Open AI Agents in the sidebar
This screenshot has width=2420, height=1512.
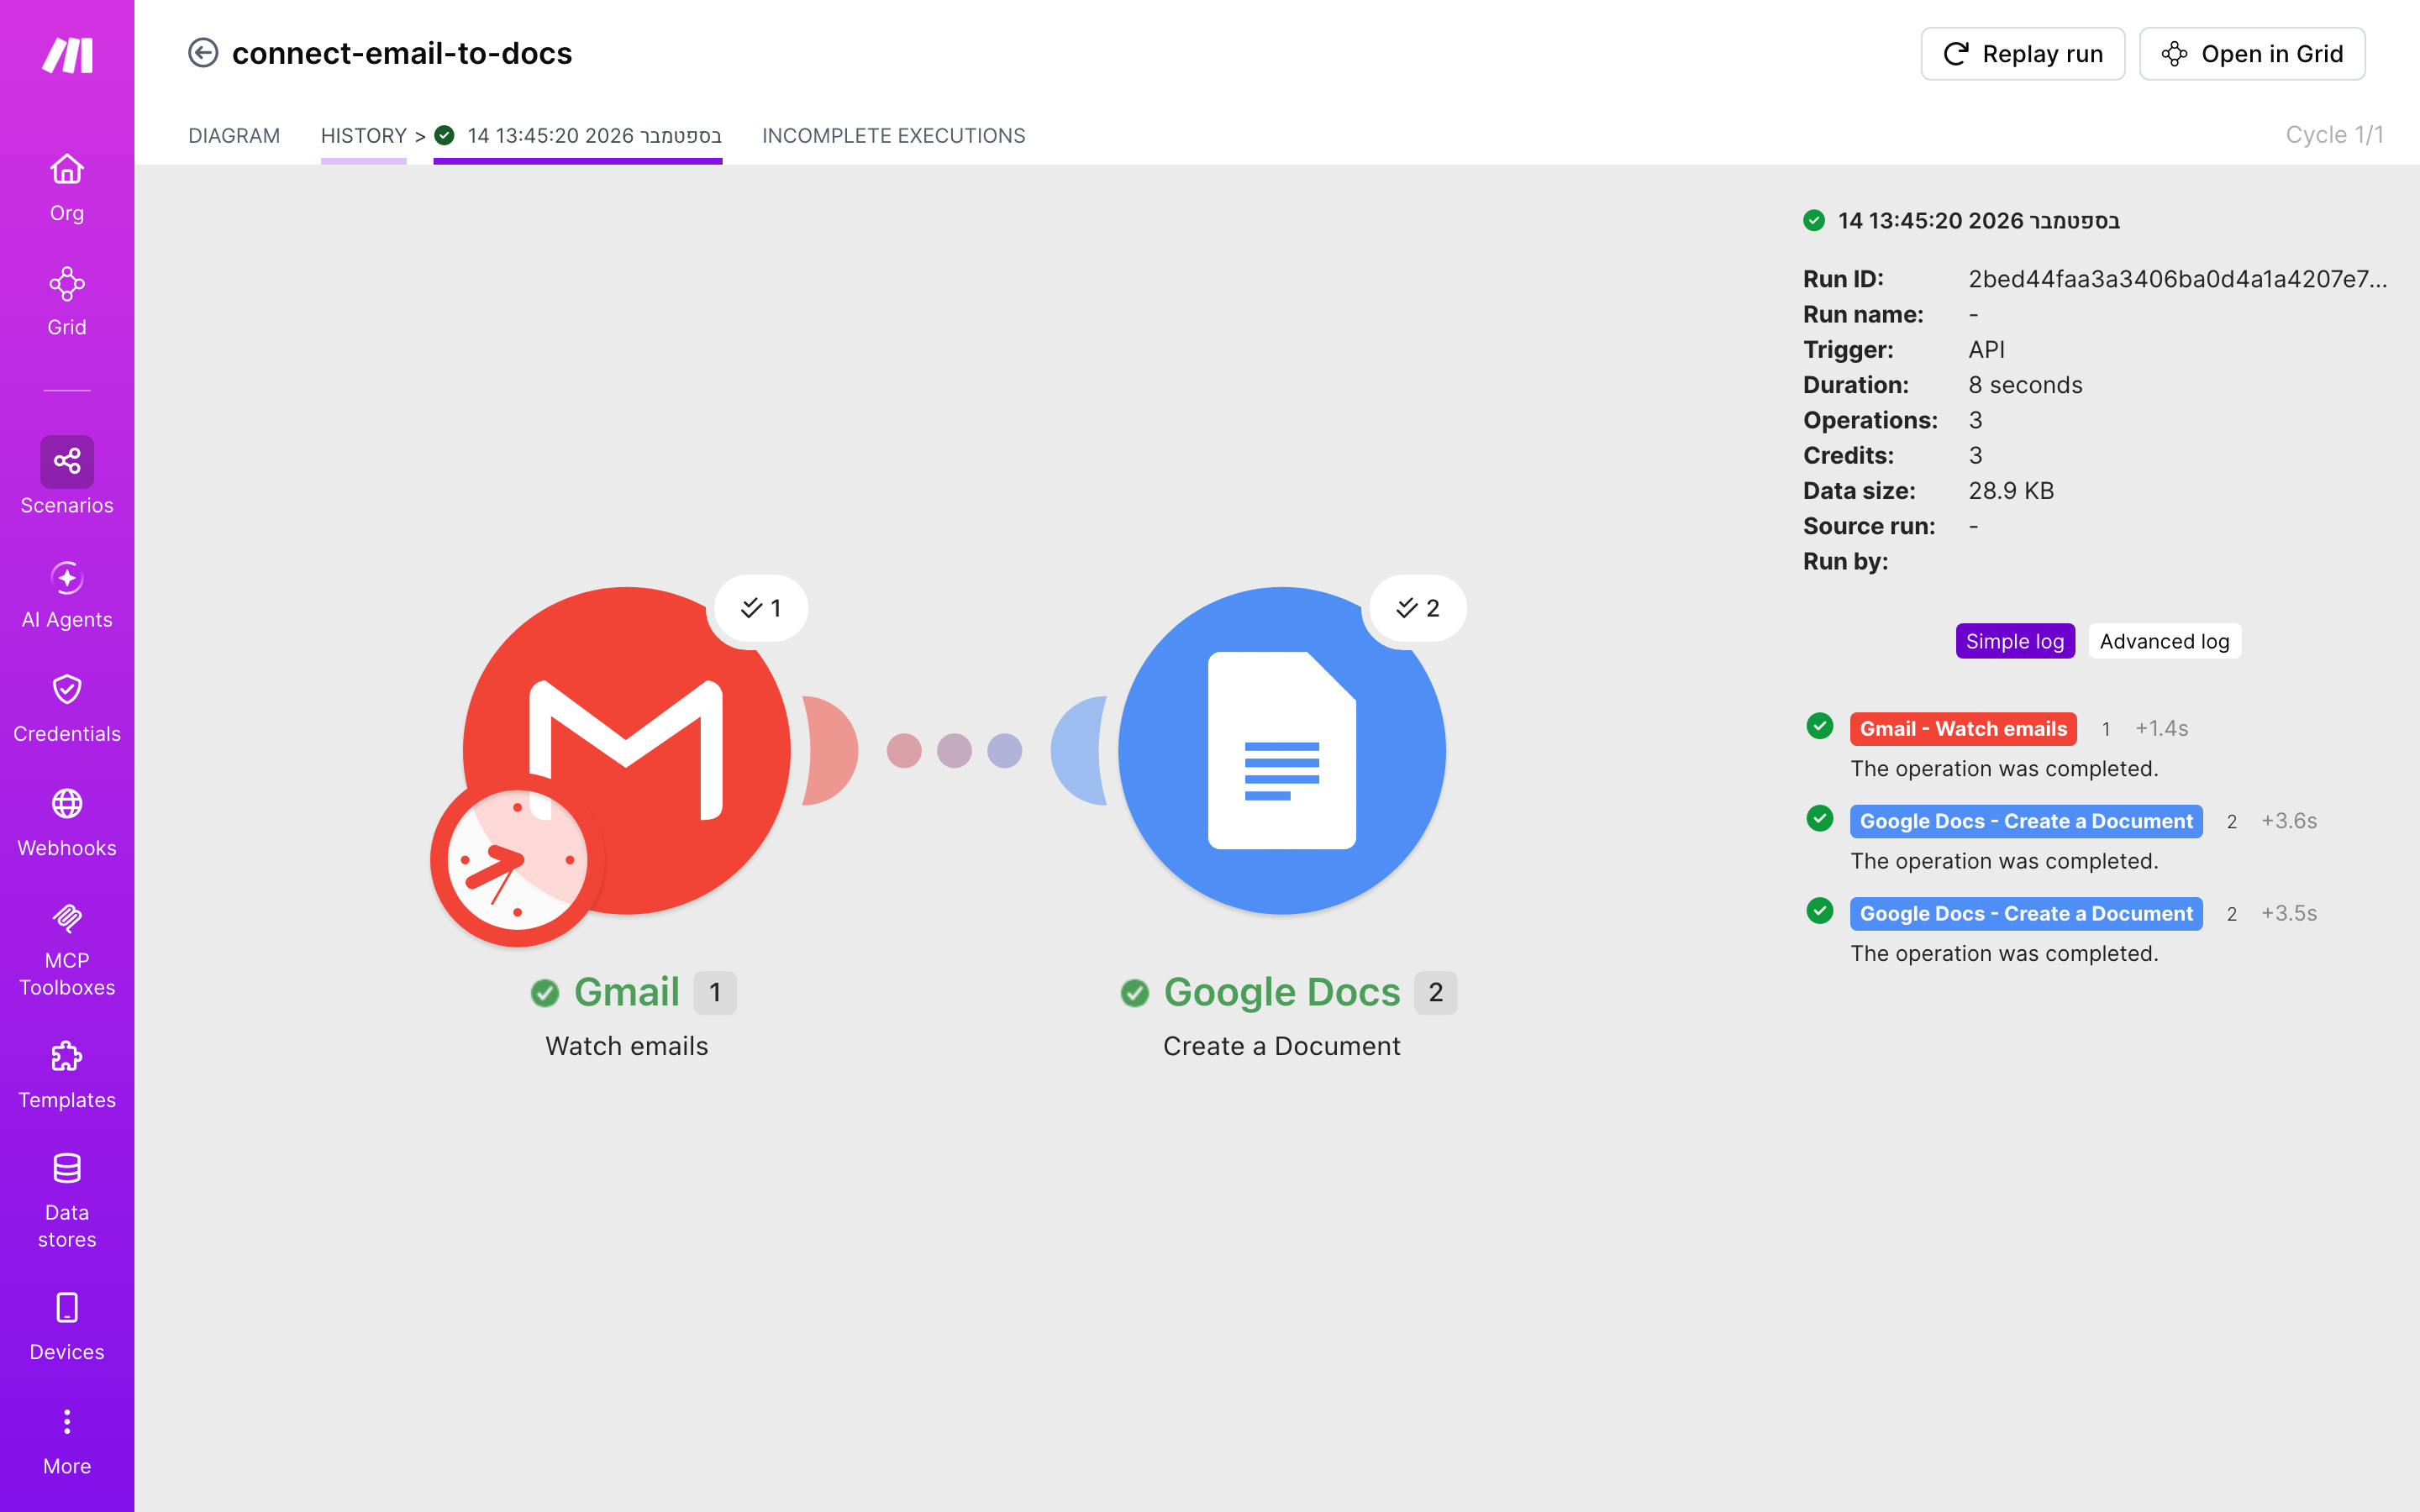click(67, 594)
